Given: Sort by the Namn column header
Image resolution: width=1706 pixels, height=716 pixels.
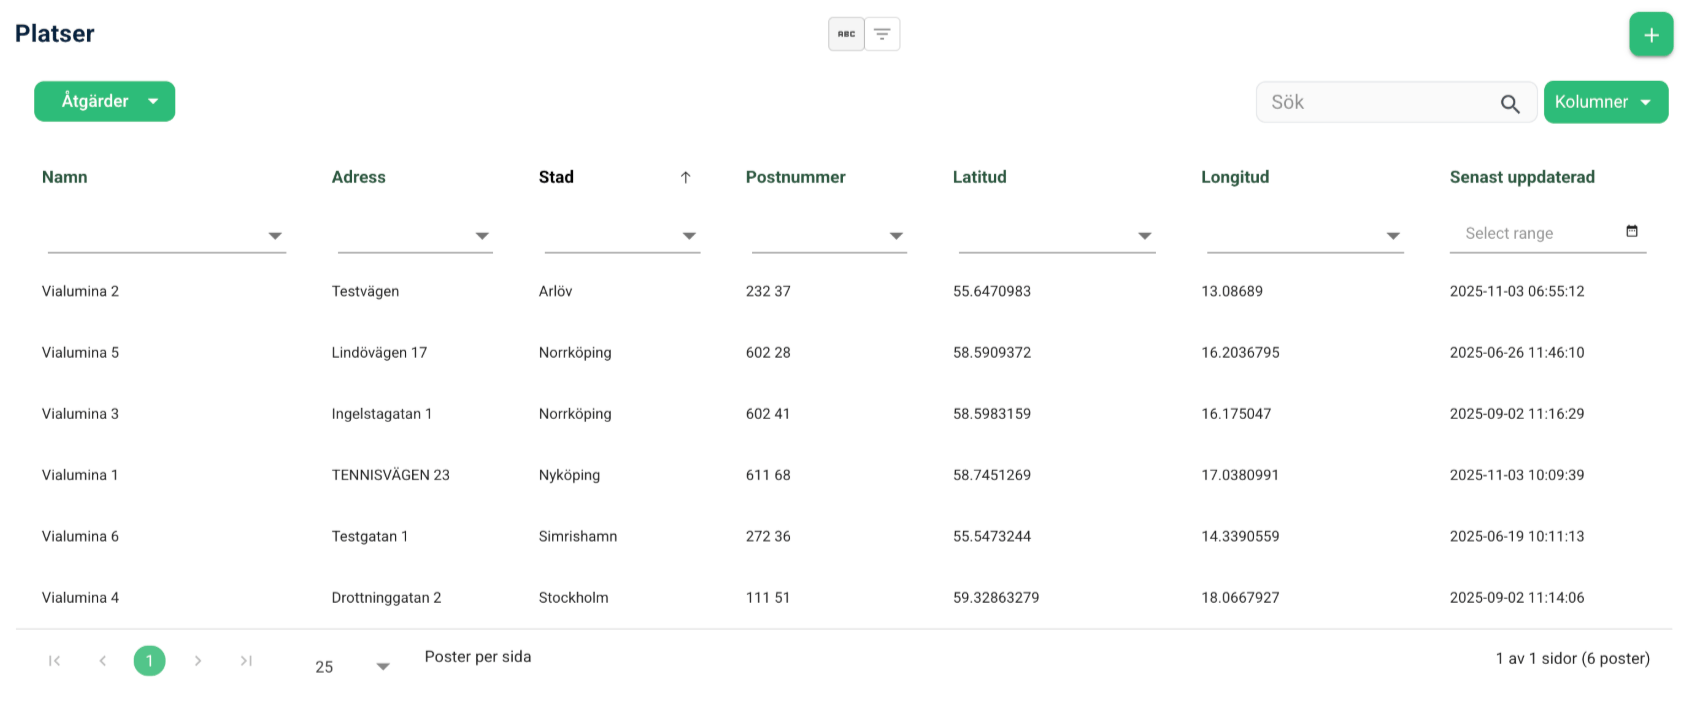Looking at the screenshot, I should [65, 177].
